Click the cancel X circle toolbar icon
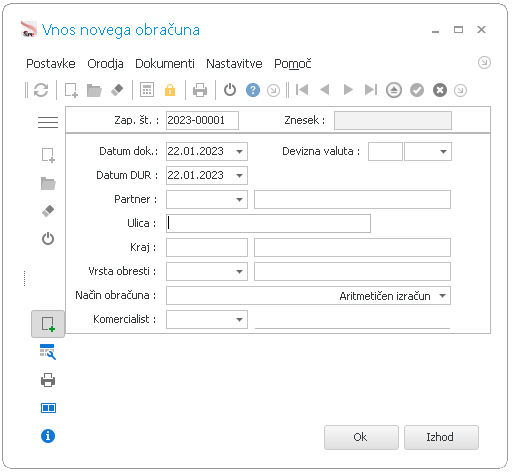This screenshot has width=512, height=474. click(440, 90)
